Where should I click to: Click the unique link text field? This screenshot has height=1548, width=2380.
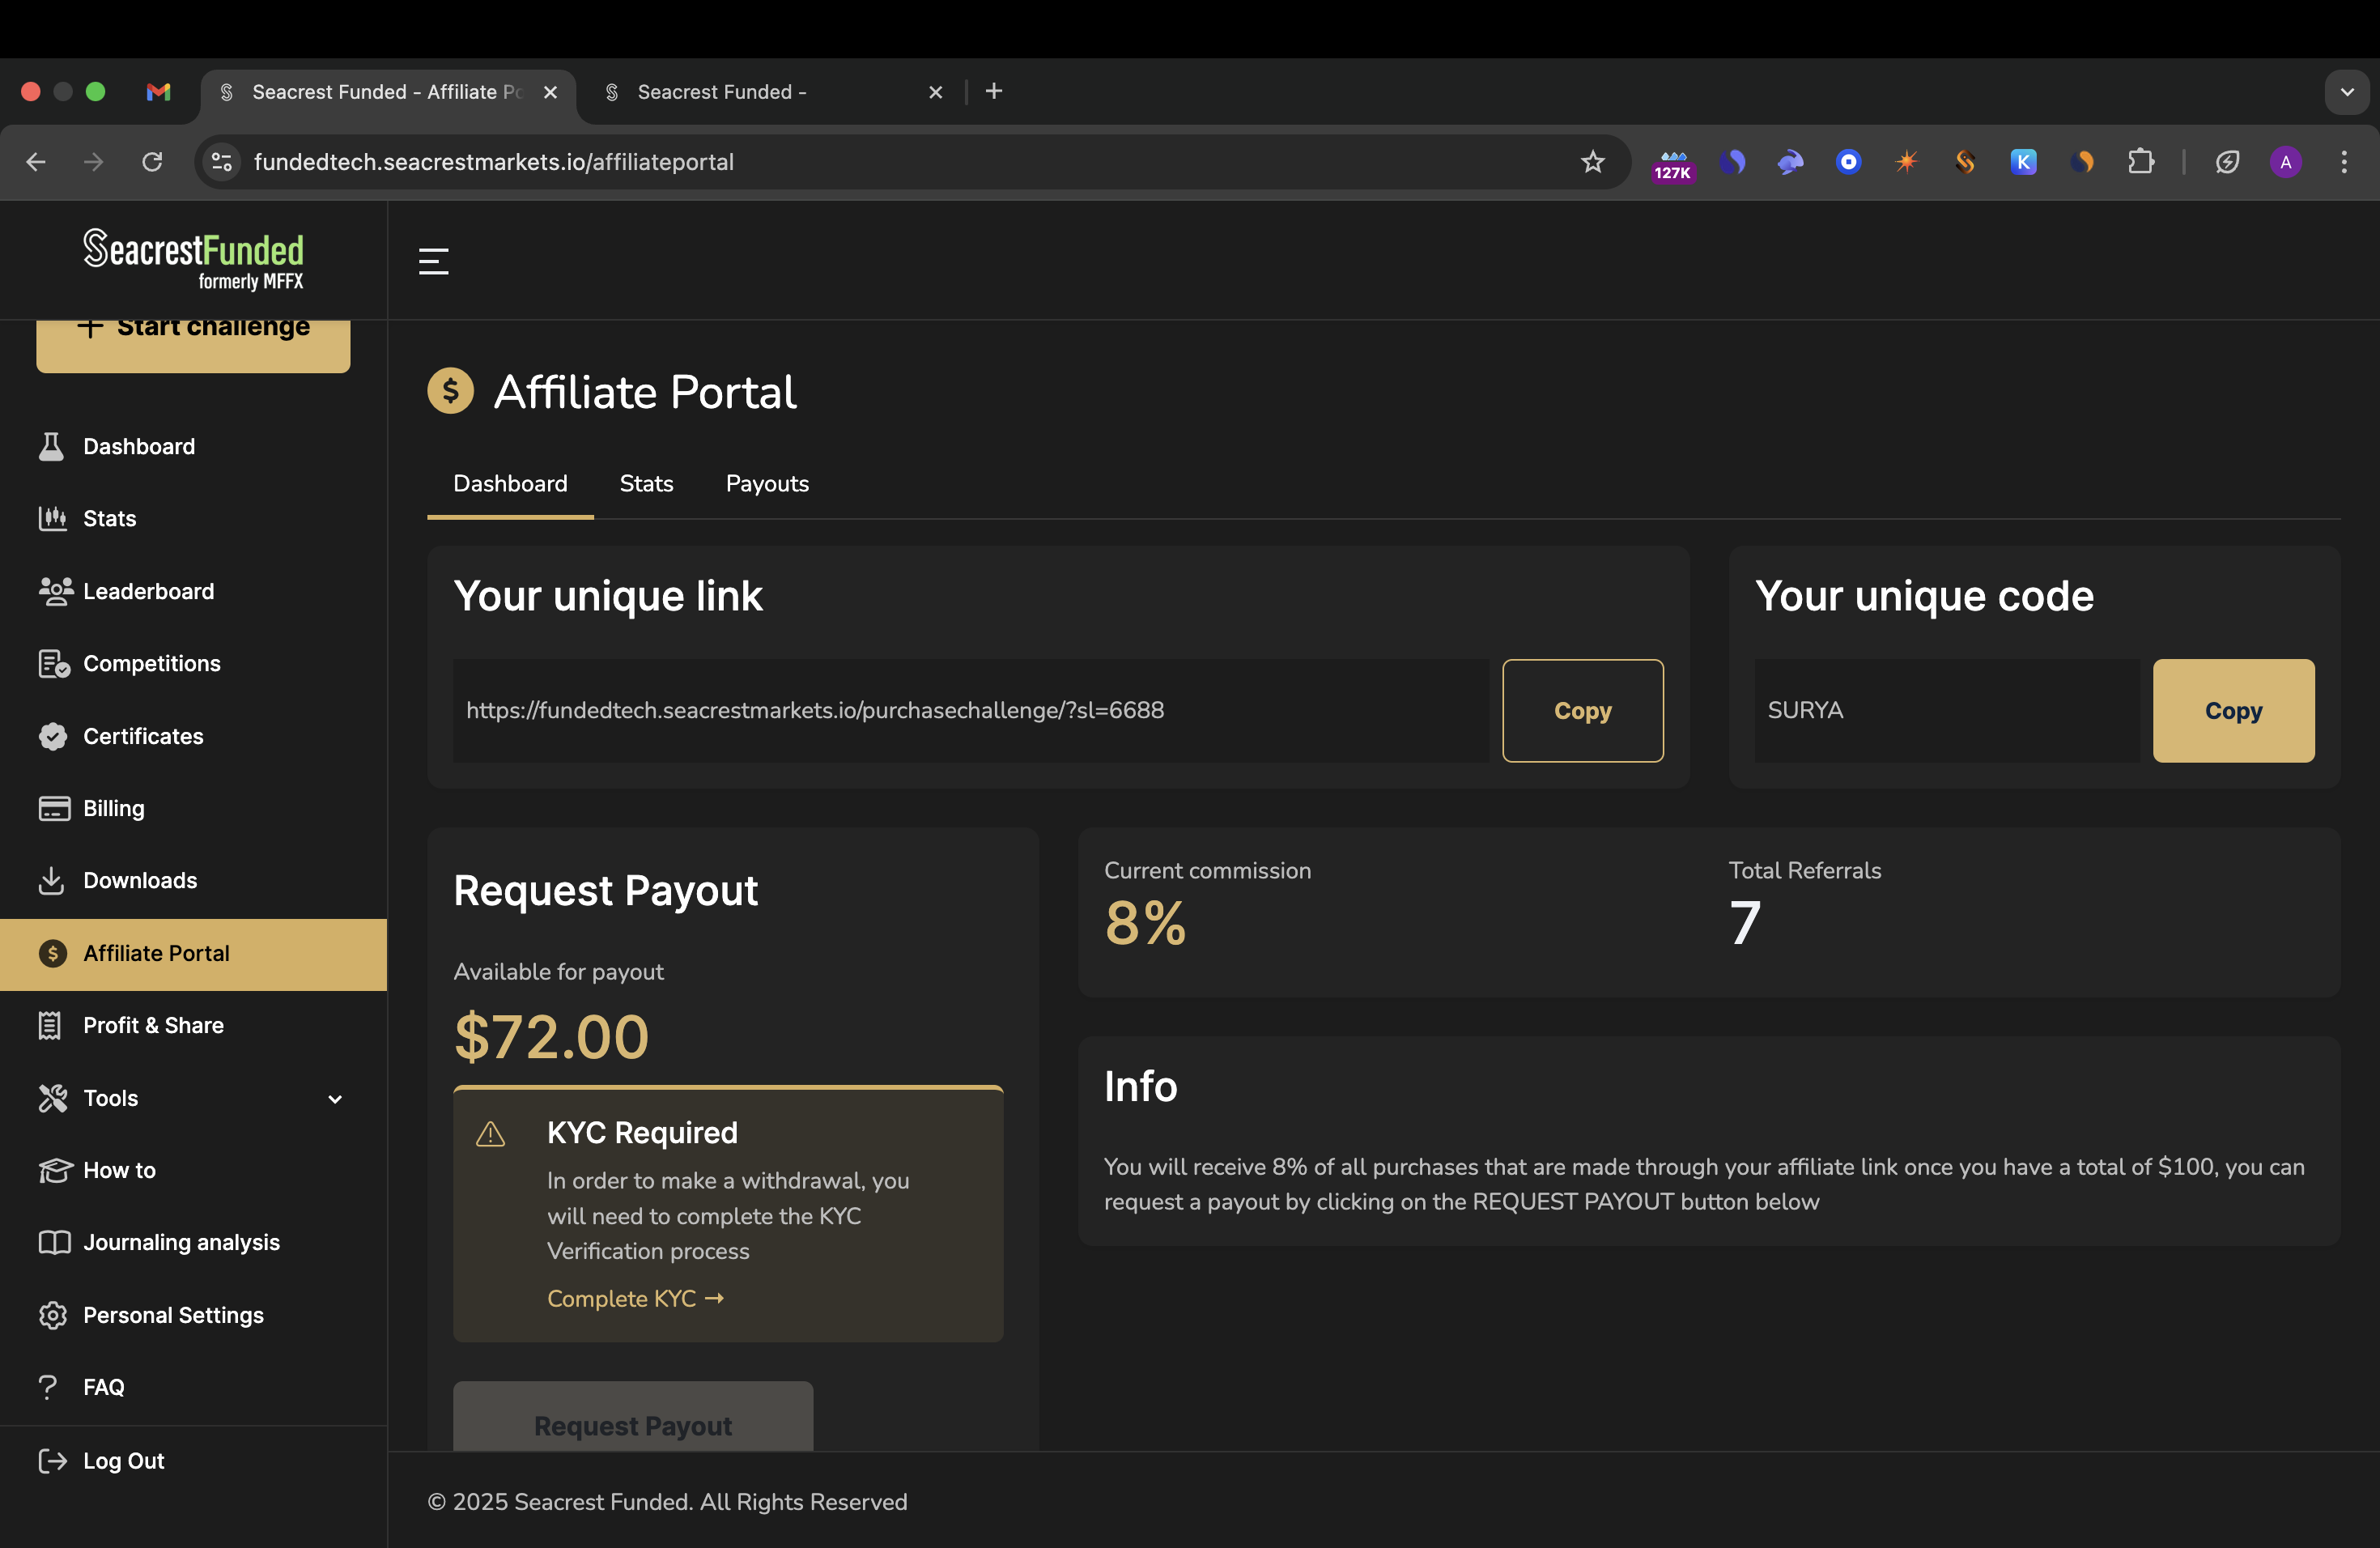click(970, 710)
